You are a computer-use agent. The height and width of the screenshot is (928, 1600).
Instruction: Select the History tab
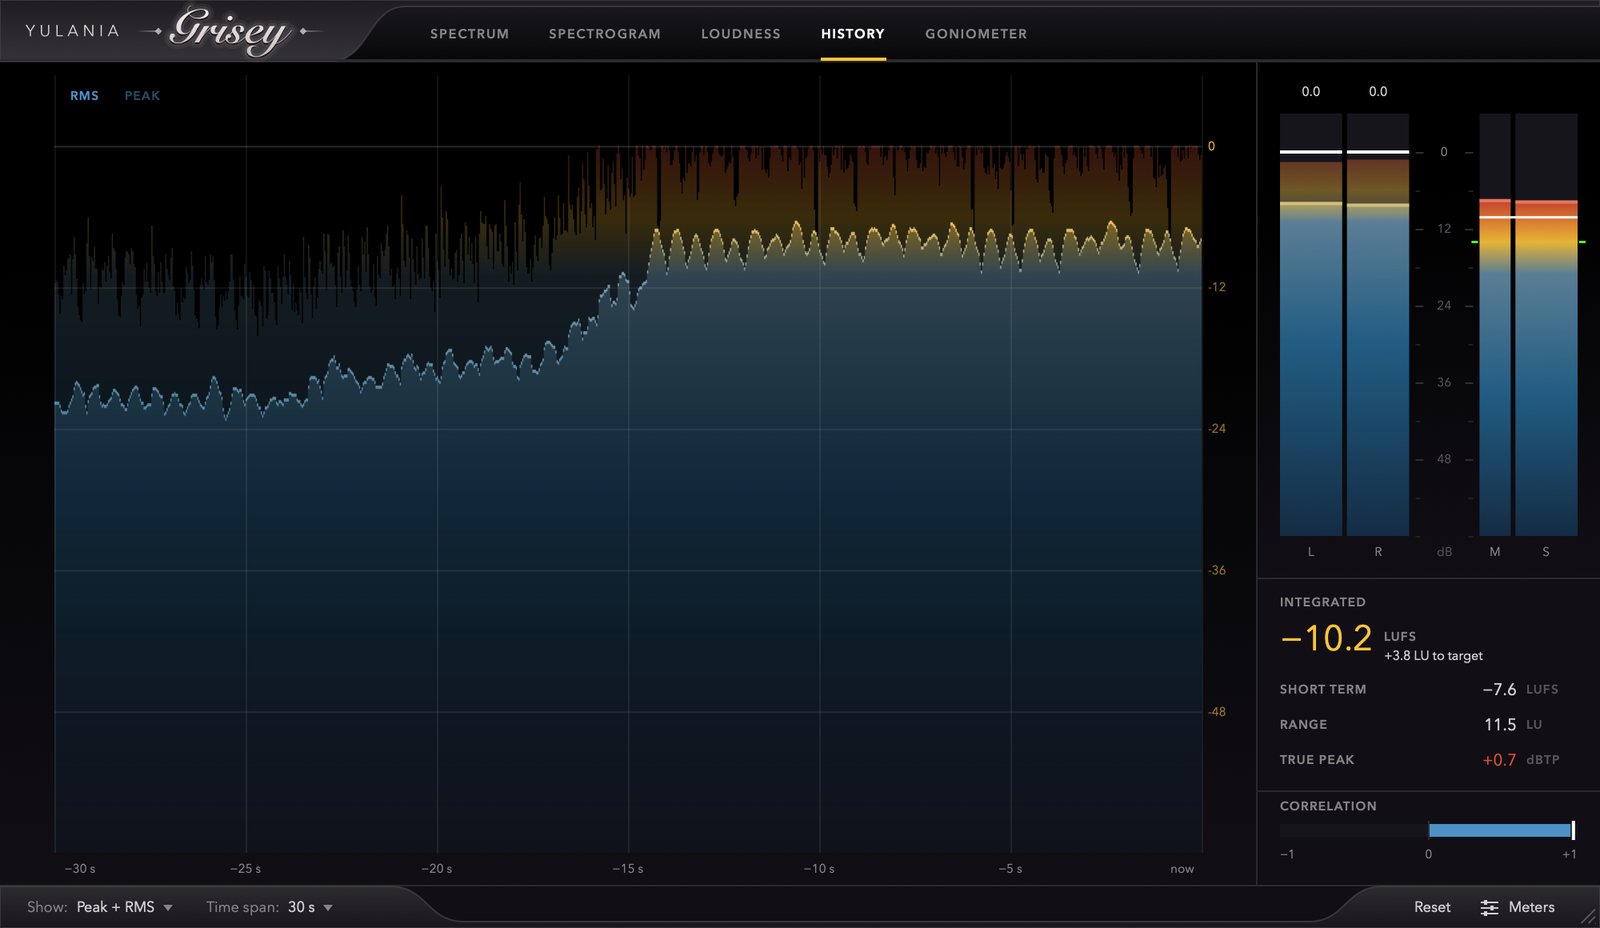click(853, 34)
